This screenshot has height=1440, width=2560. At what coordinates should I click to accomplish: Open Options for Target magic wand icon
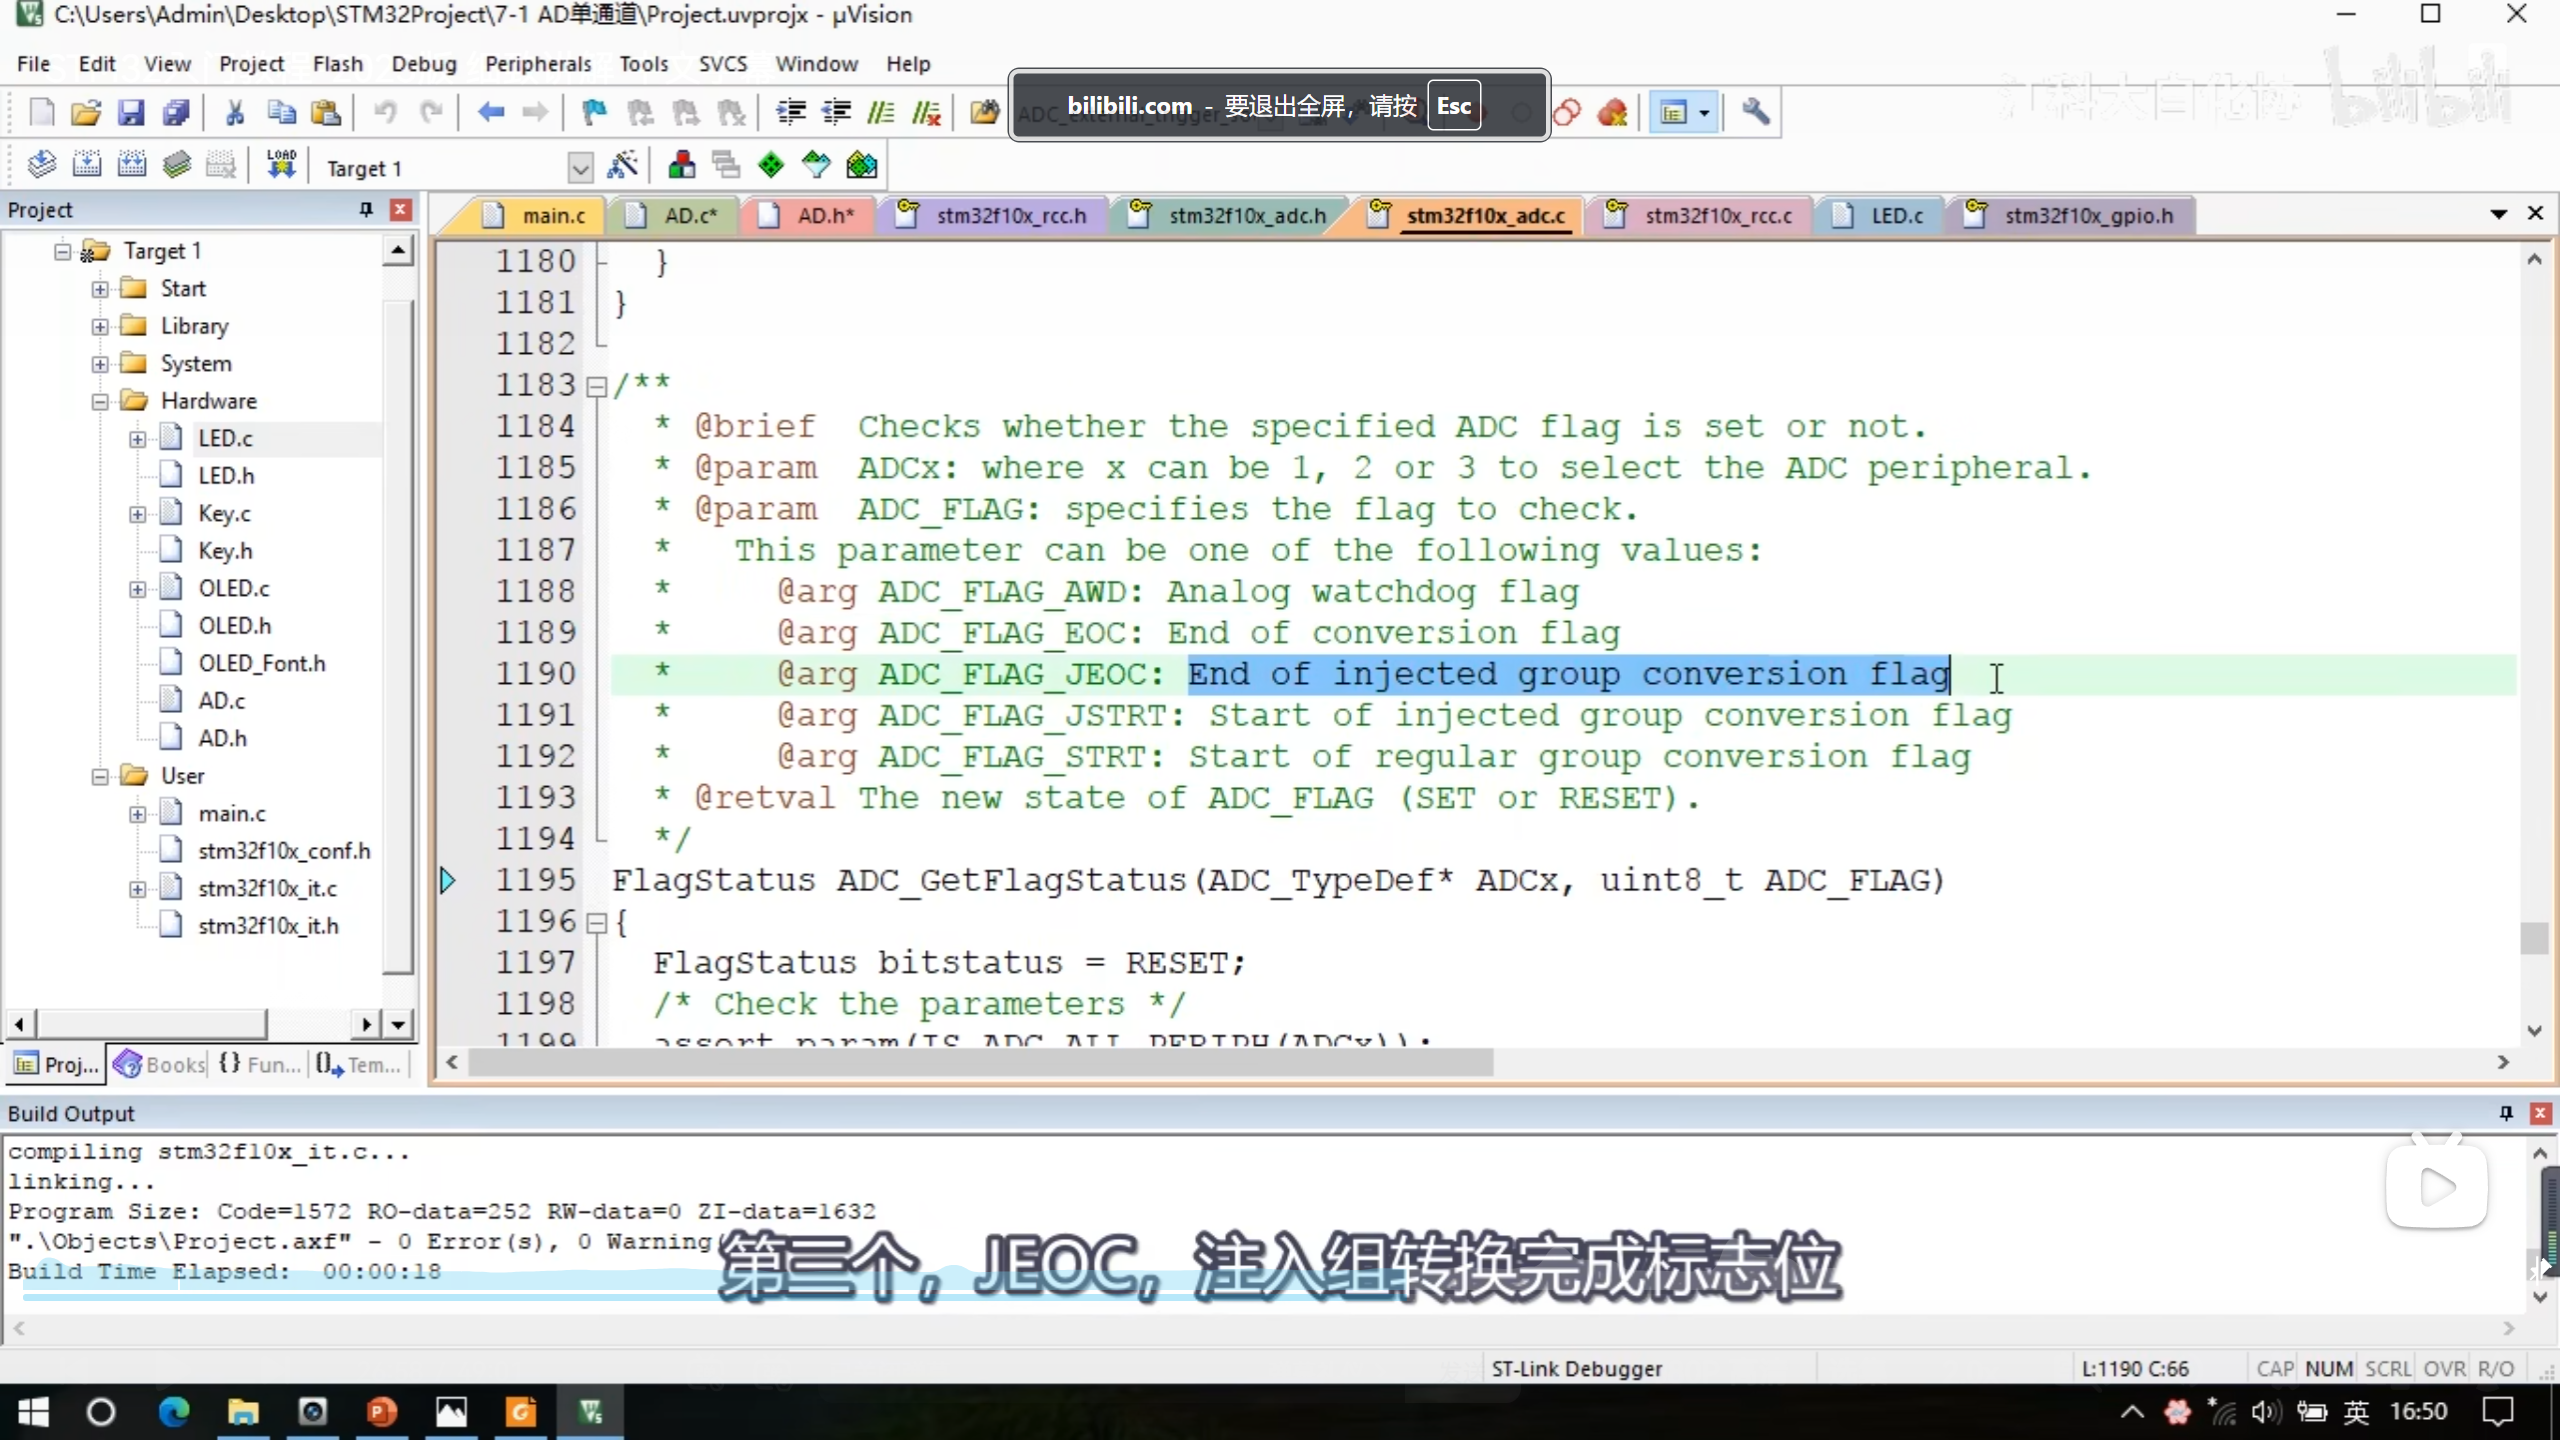[622, 165]
